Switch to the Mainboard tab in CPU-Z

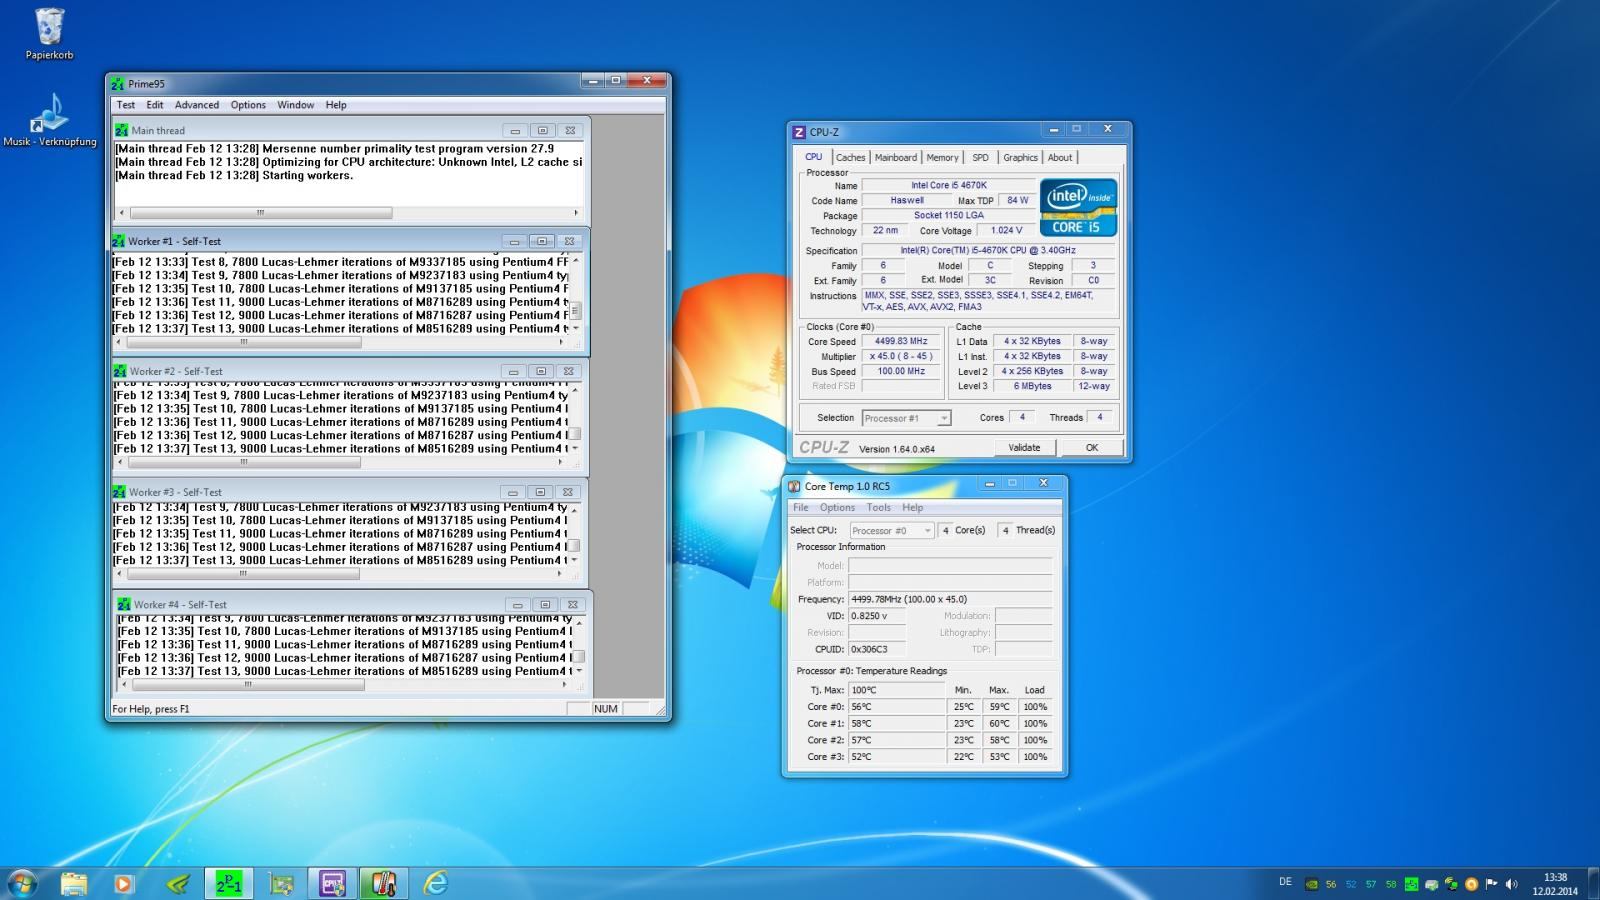coord(895,157)
